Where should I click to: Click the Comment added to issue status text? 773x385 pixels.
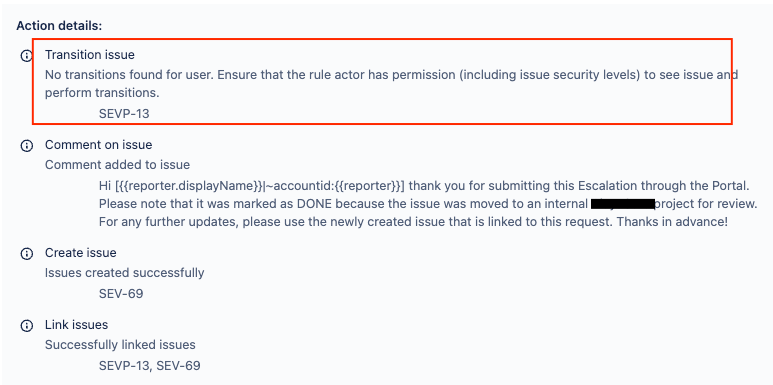(117, 165)
